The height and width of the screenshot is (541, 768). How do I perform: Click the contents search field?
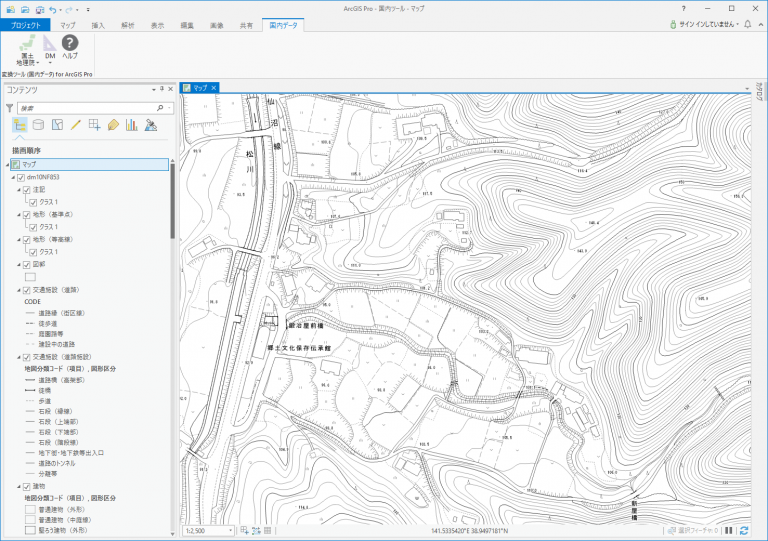point(90,106)
